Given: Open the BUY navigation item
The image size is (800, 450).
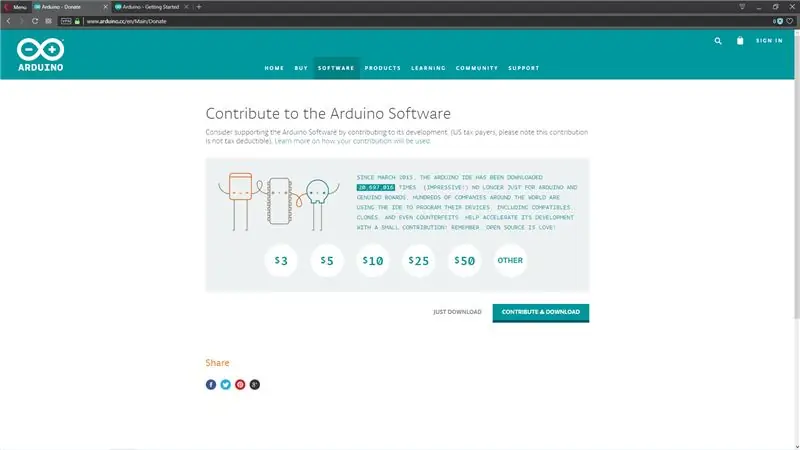Looking at the screenshot, I should coord(301,68).
